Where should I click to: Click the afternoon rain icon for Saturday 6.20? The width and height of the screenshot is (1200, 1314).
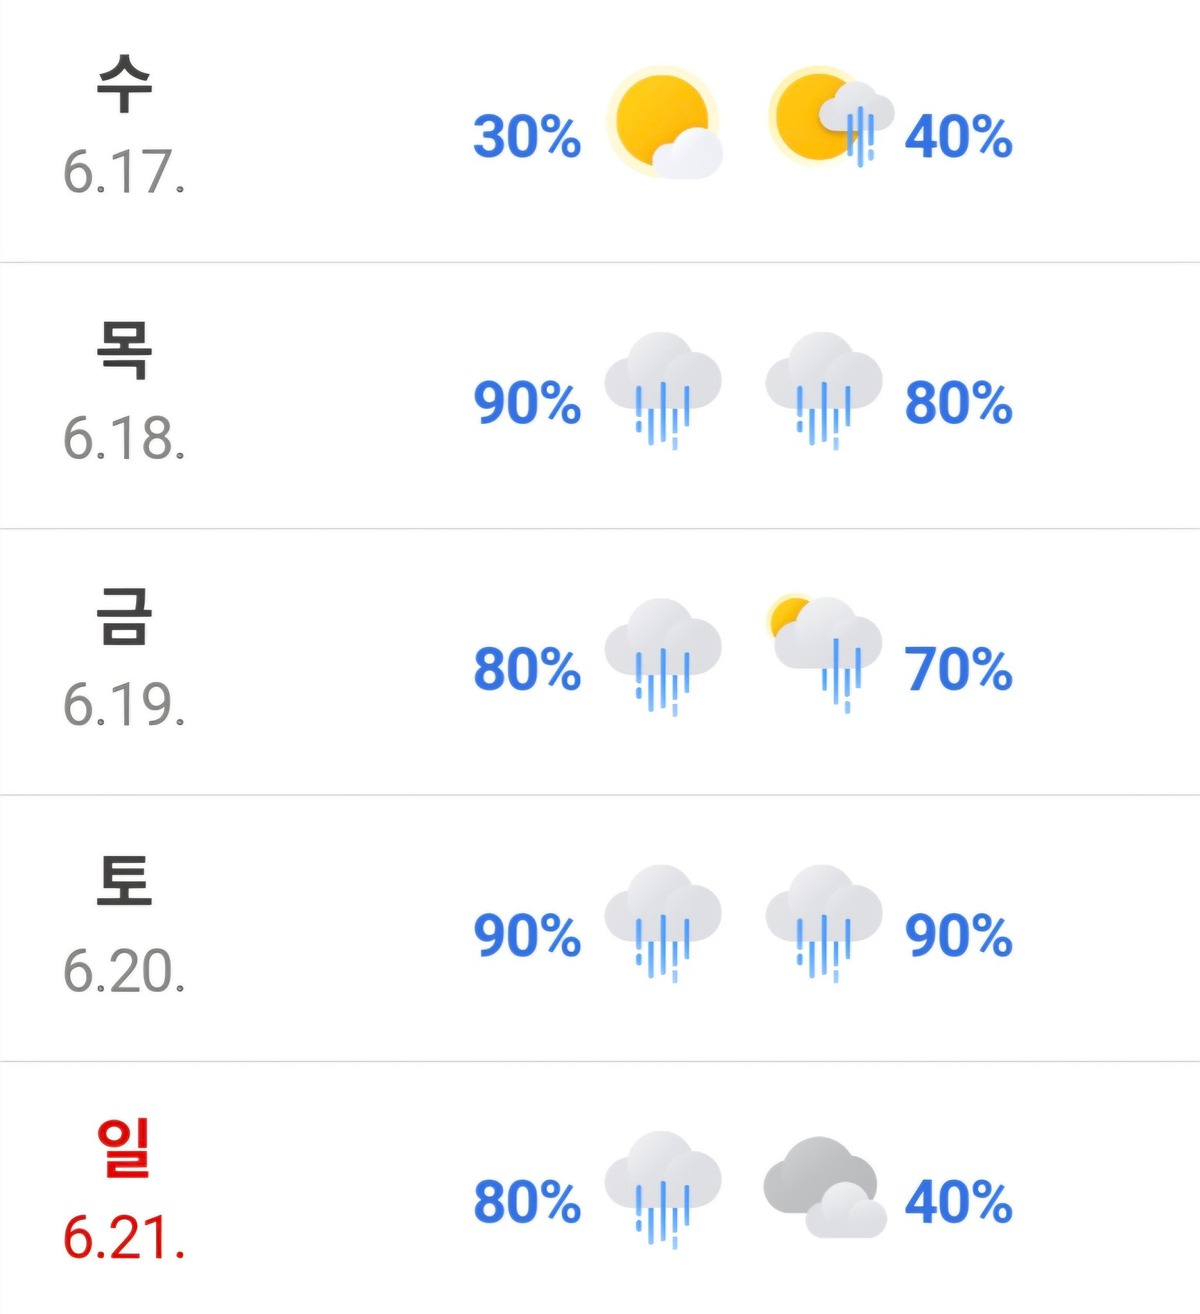point(824,923)
